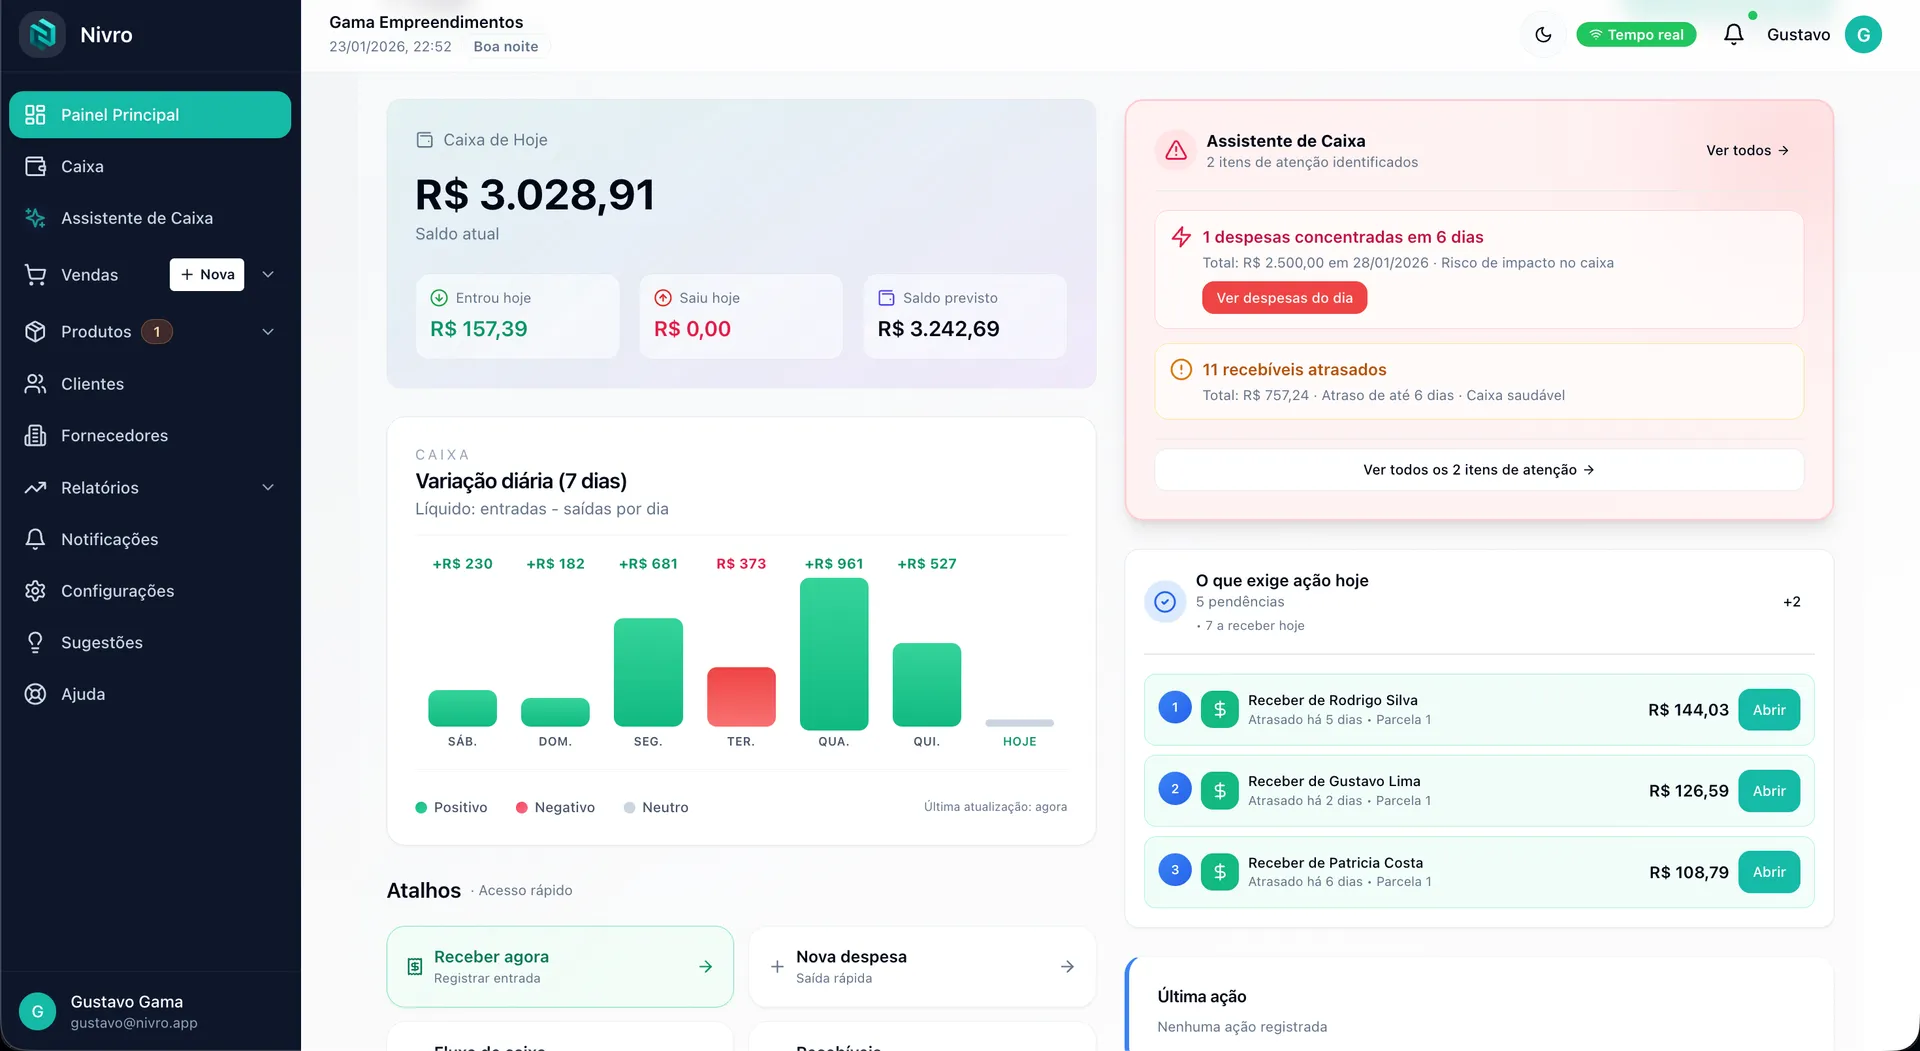Click HOJE label under chart
The image size is (1920, 1051).
coord(1019,742)
